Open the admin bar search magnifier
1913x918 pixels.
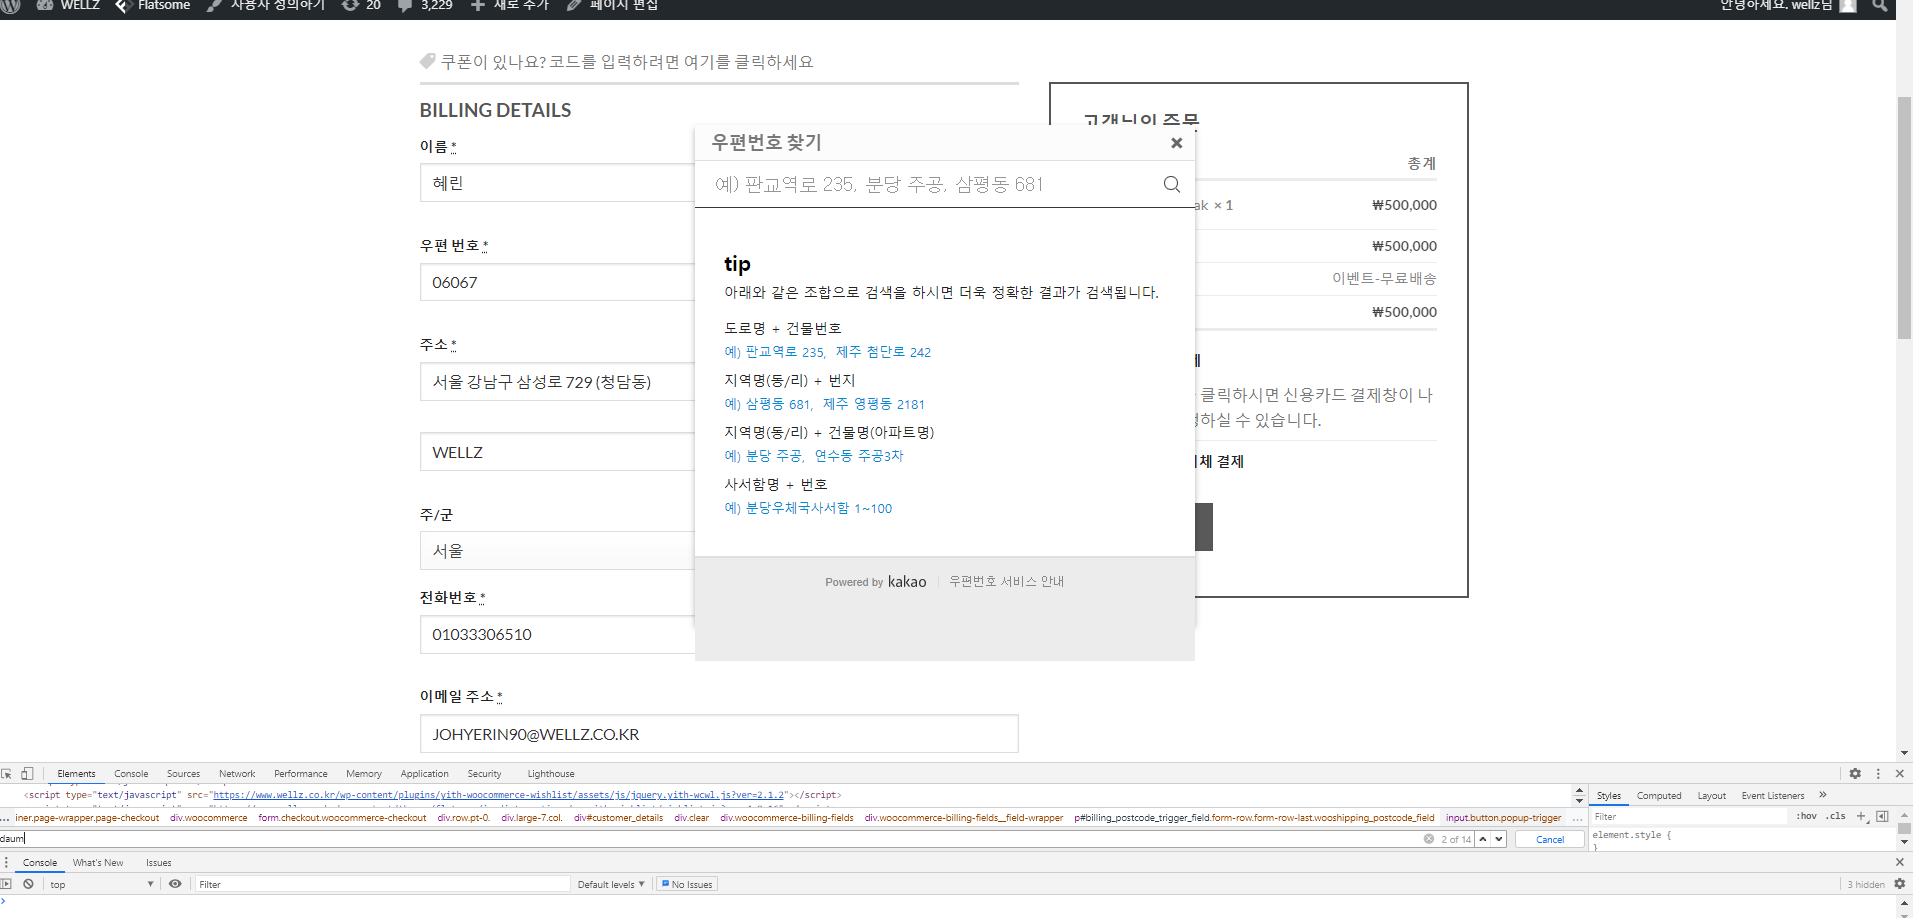[x=1879, y=5]
